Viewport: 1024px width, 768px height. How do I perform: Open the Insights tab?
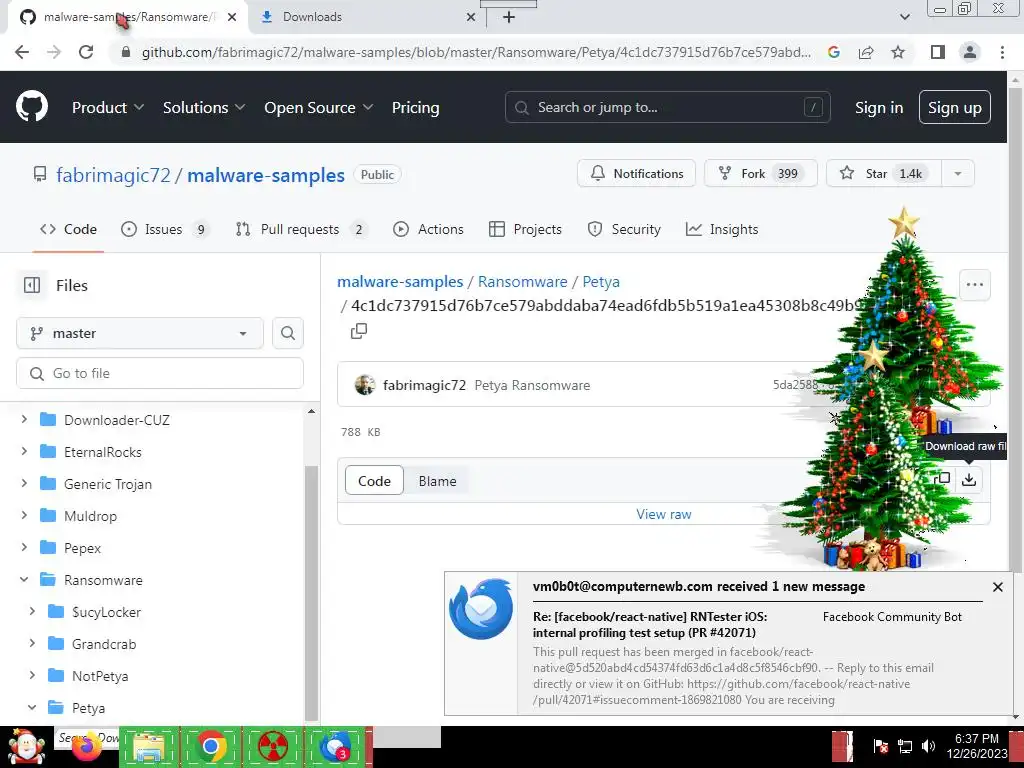pyautogui.click(x=722, y=229)
